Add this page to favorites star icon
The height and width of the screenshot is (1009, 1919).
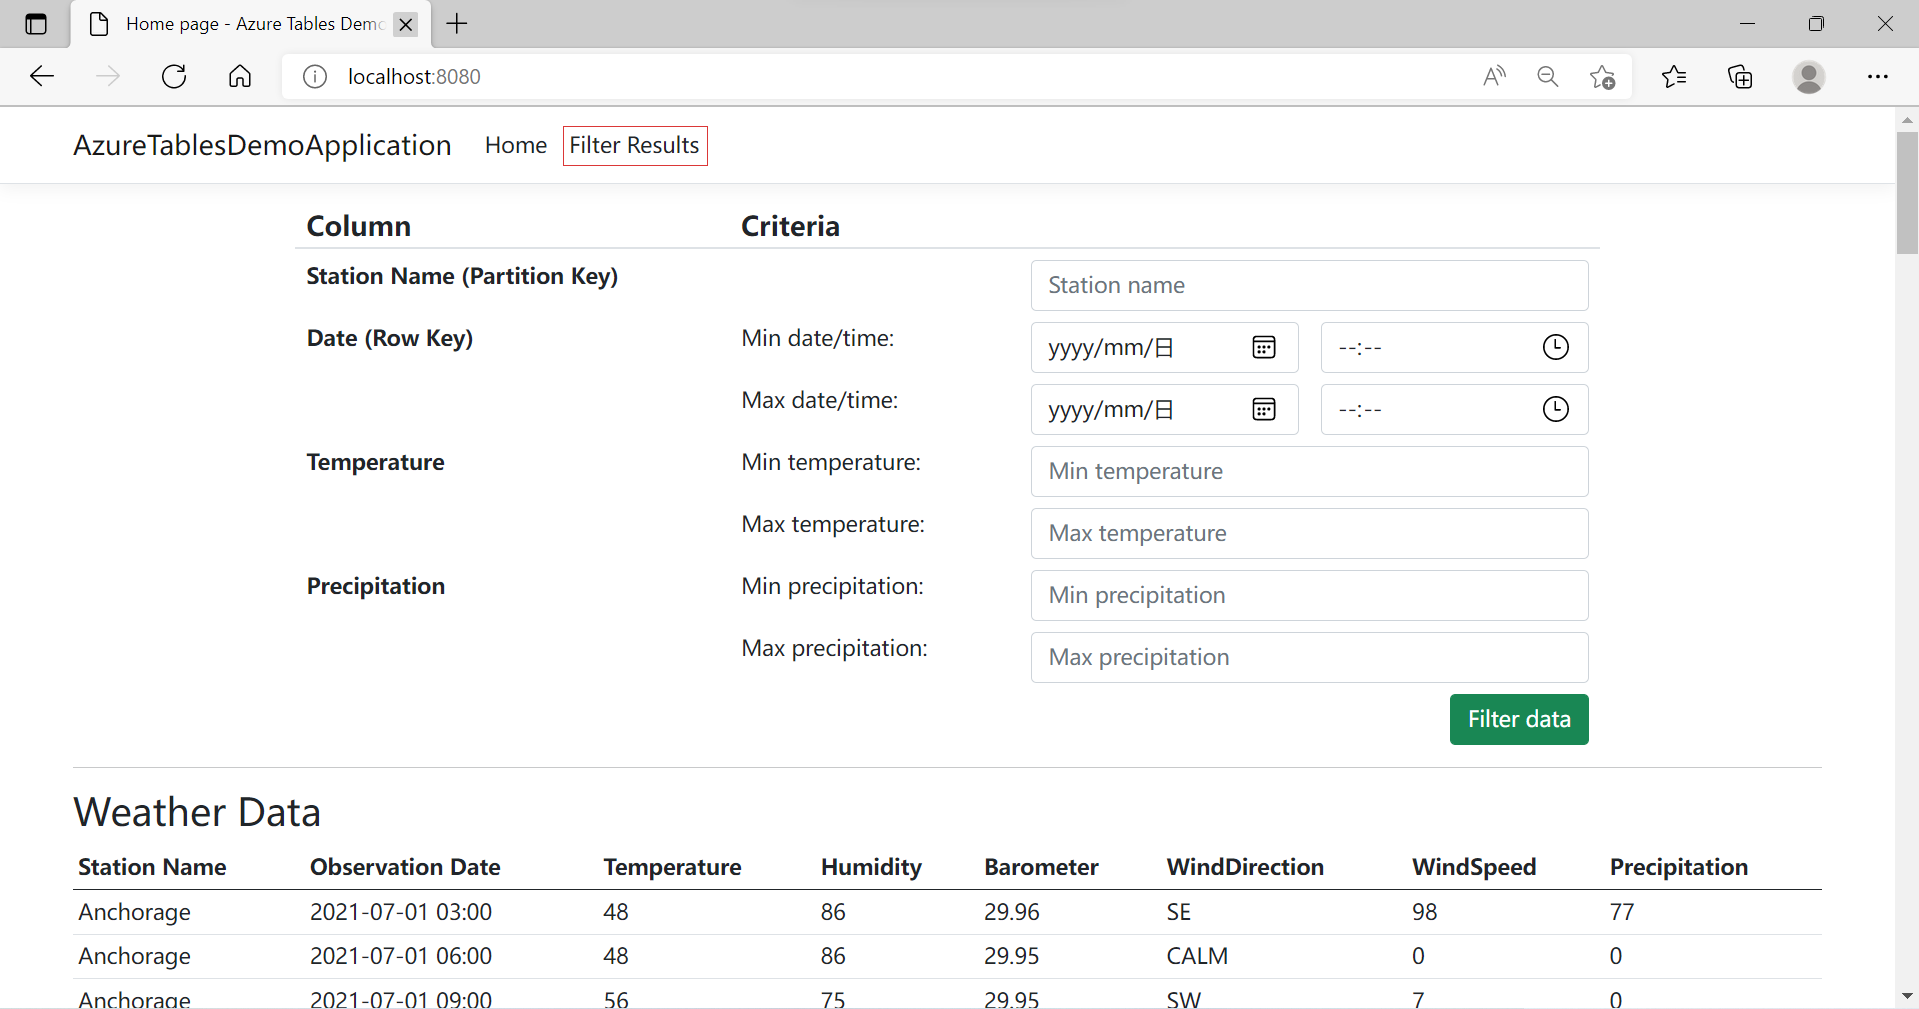1602,77
